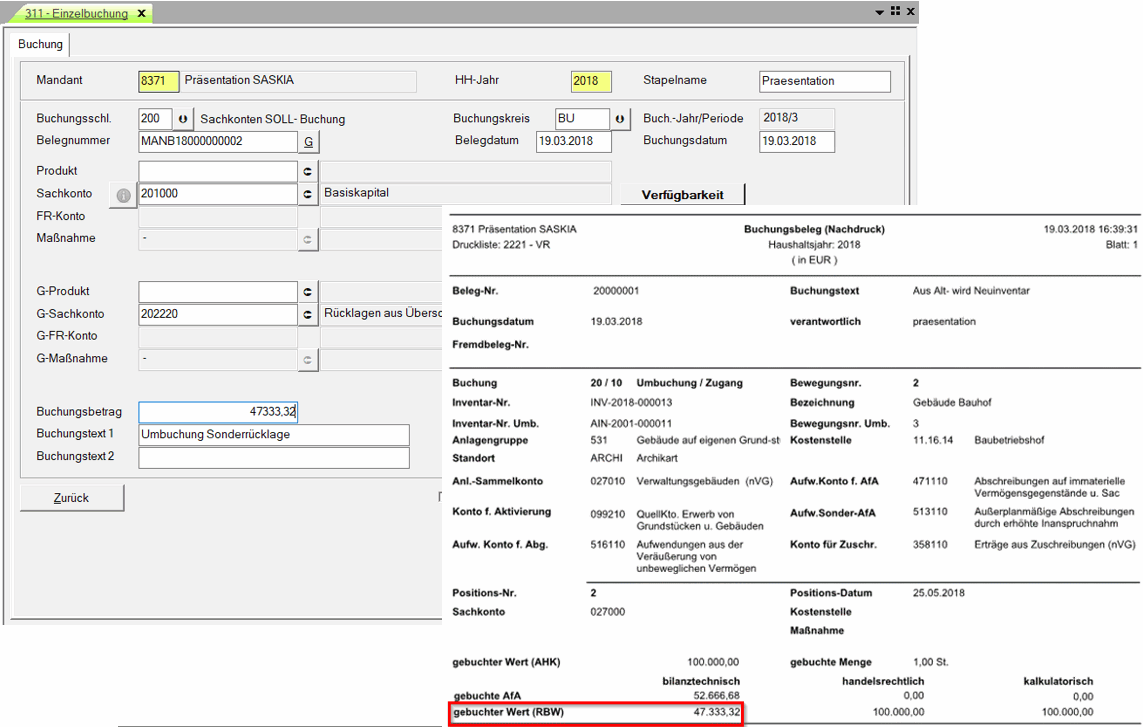The height and width of the screenshot is (727, 1143).
Task: Click the G button next to Belegnummer
Action: [308, 142]
